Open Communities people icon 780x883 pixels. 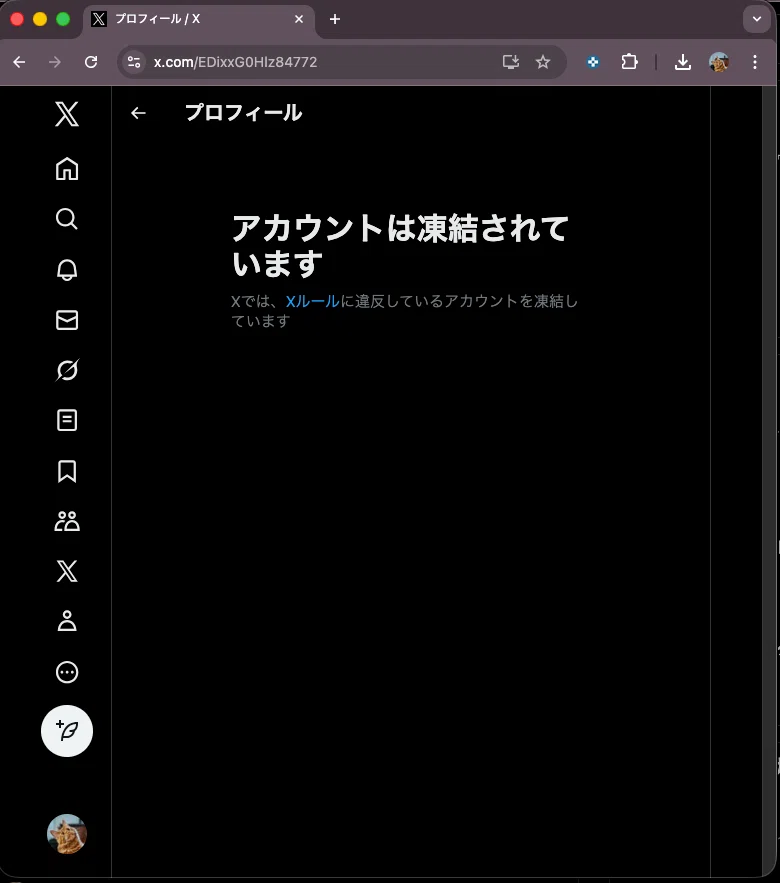67,521
